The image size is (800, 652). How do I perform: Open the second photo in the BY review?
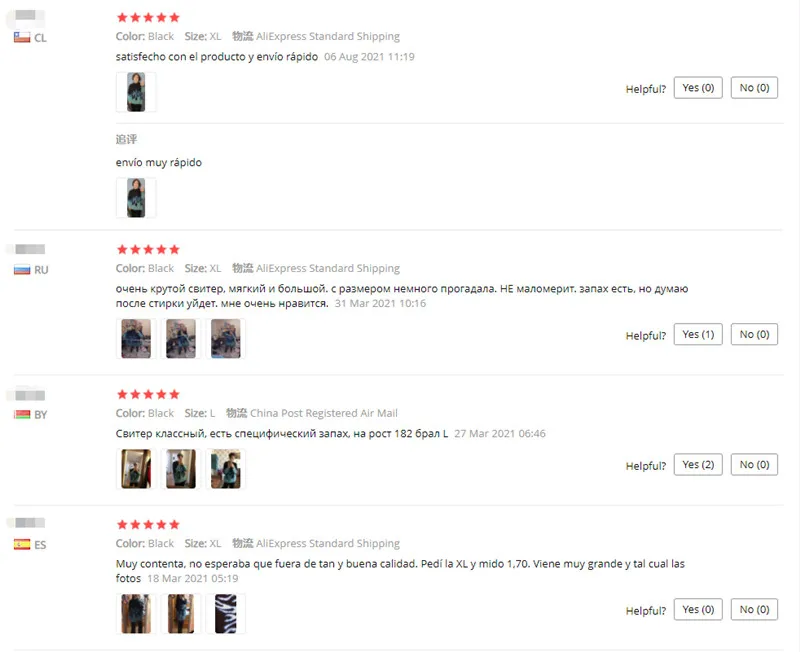[181, 469]
